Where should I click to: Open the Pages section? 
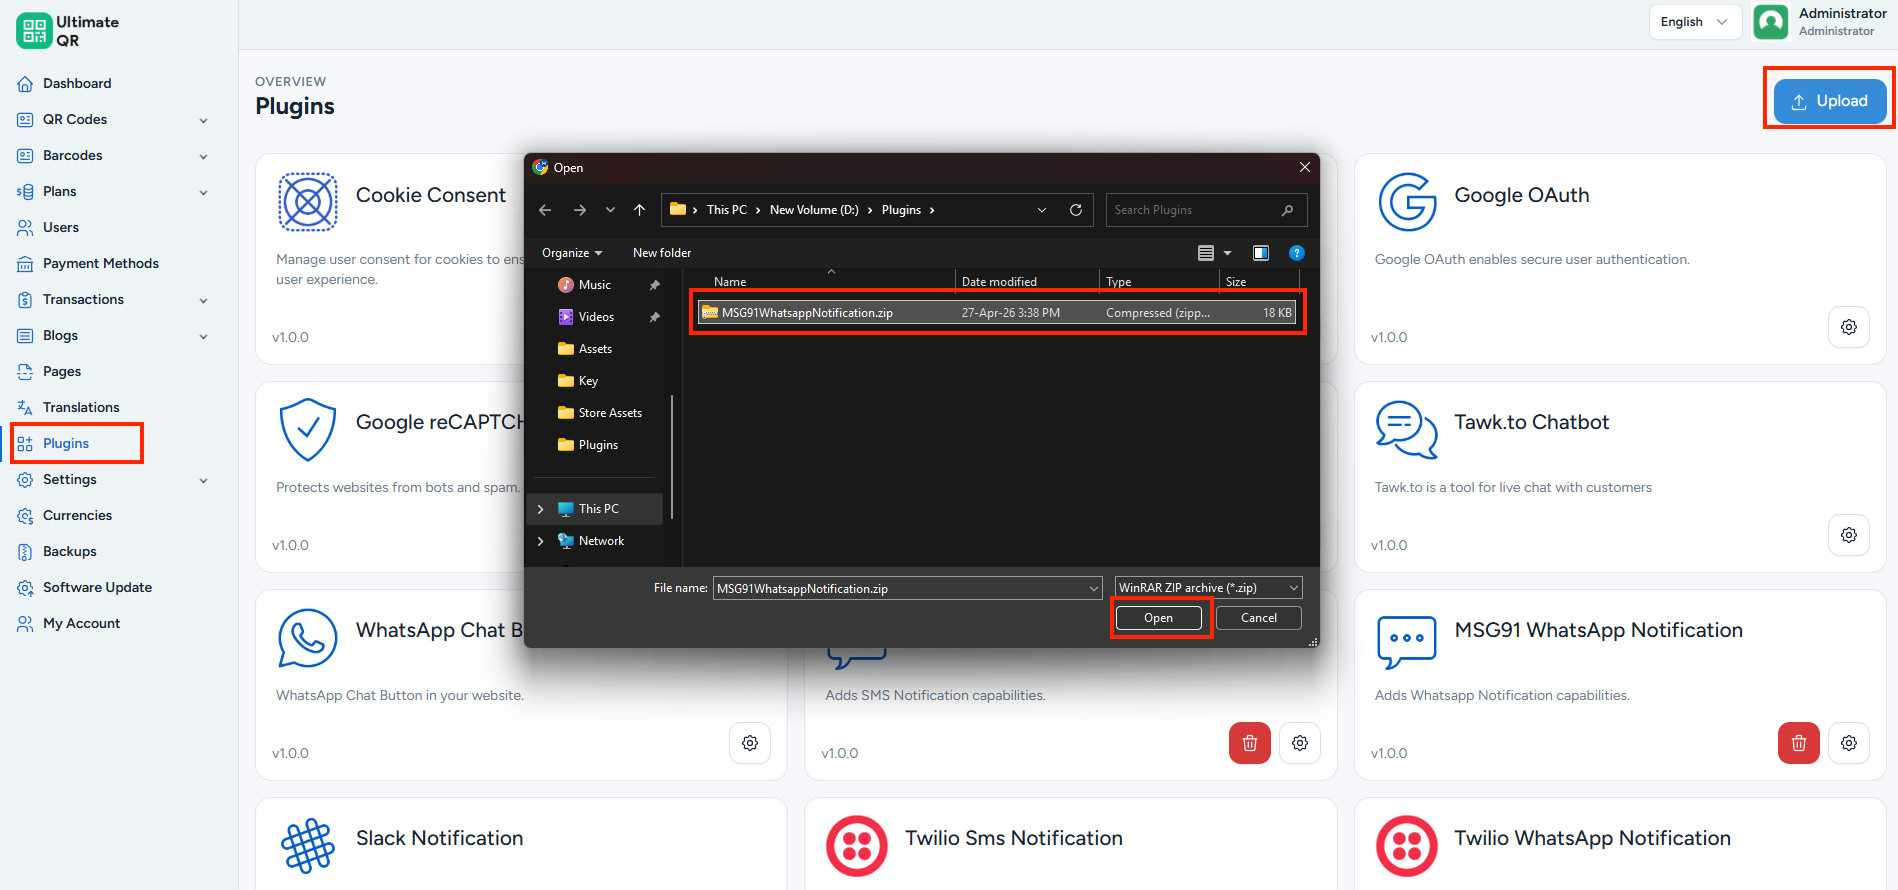(x=61, y=371)
